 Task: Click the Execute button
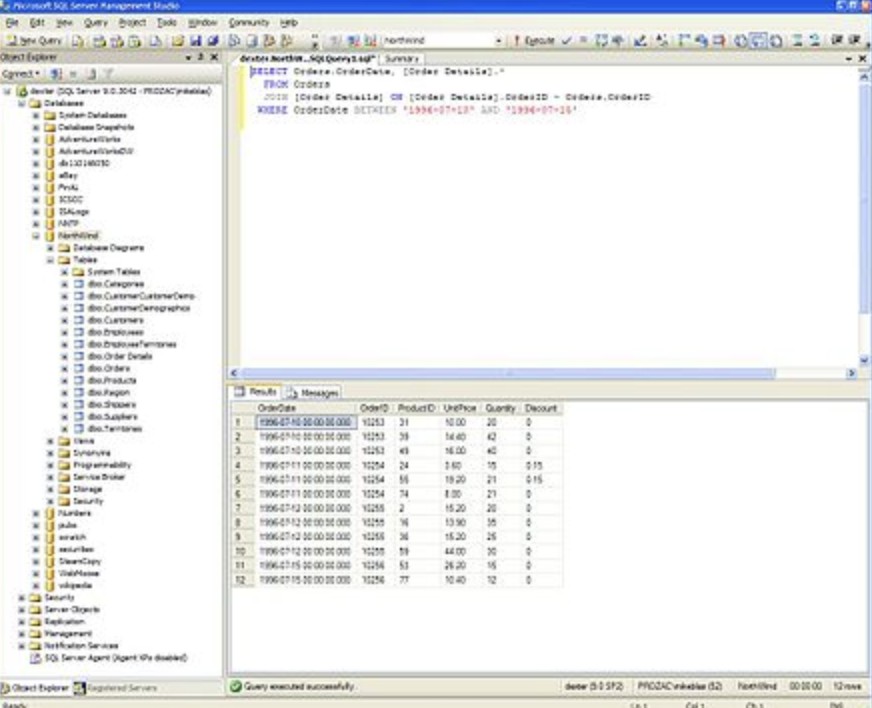534,40
